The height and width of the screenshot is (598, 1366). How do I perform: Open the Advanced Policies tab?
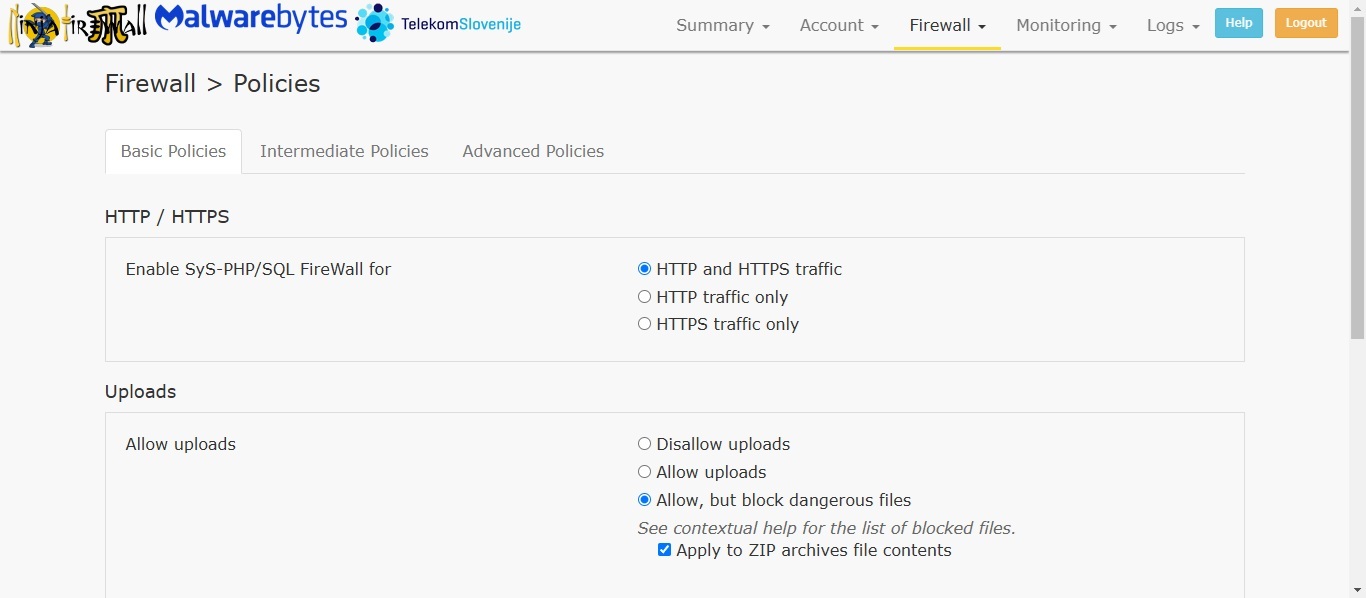(x=533, y=152)
